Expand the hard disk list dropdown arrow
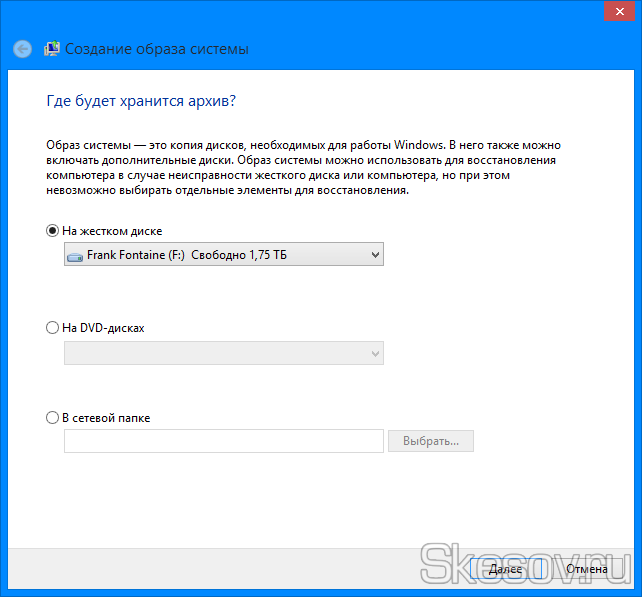The image size is (642, 597). (375, 256)
